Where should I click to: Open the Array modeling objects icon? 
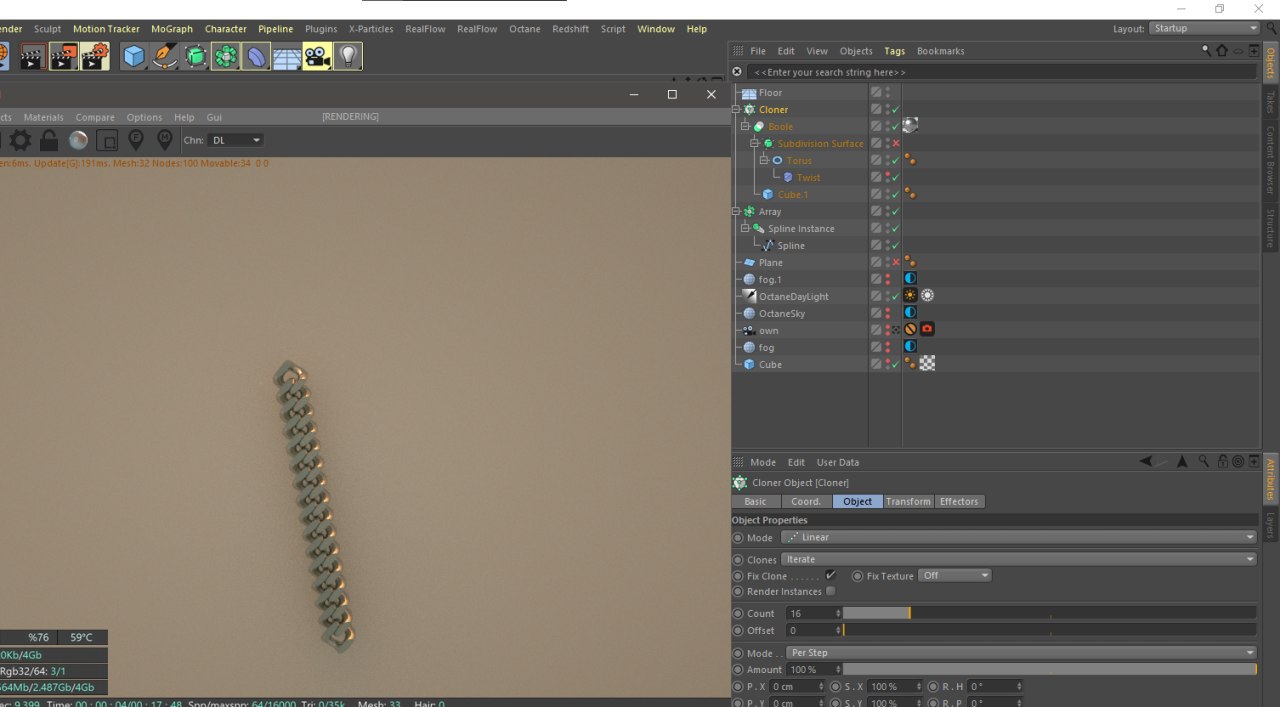(226, 57)
